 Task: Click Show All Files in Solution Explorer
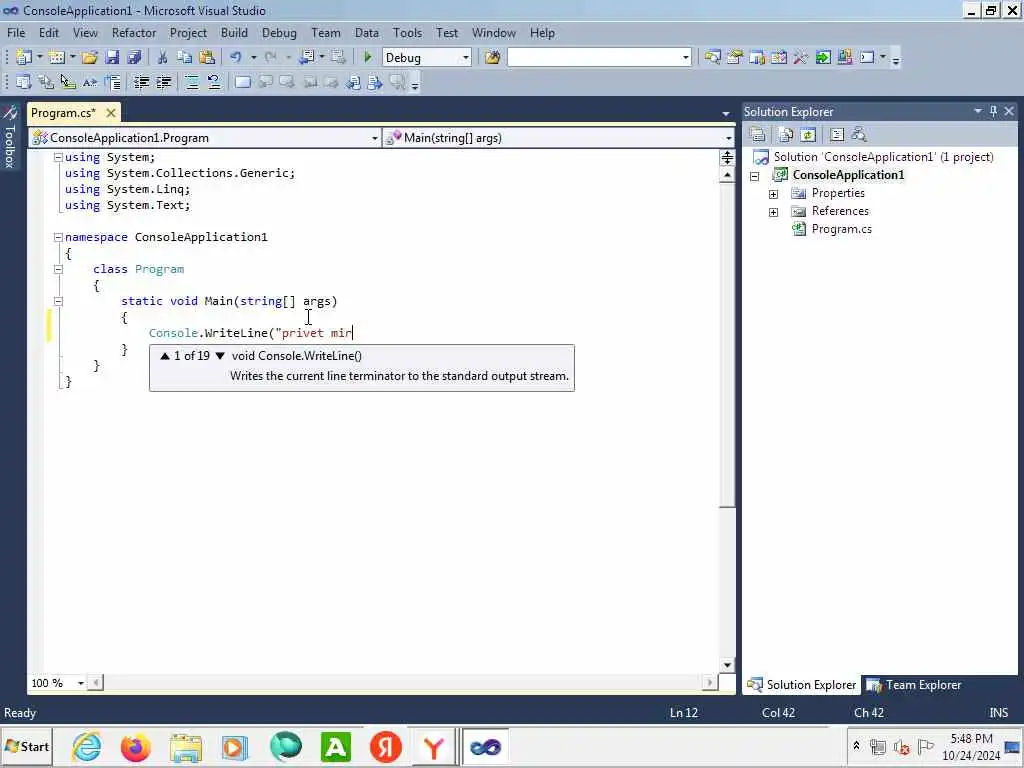click(786, 135)
